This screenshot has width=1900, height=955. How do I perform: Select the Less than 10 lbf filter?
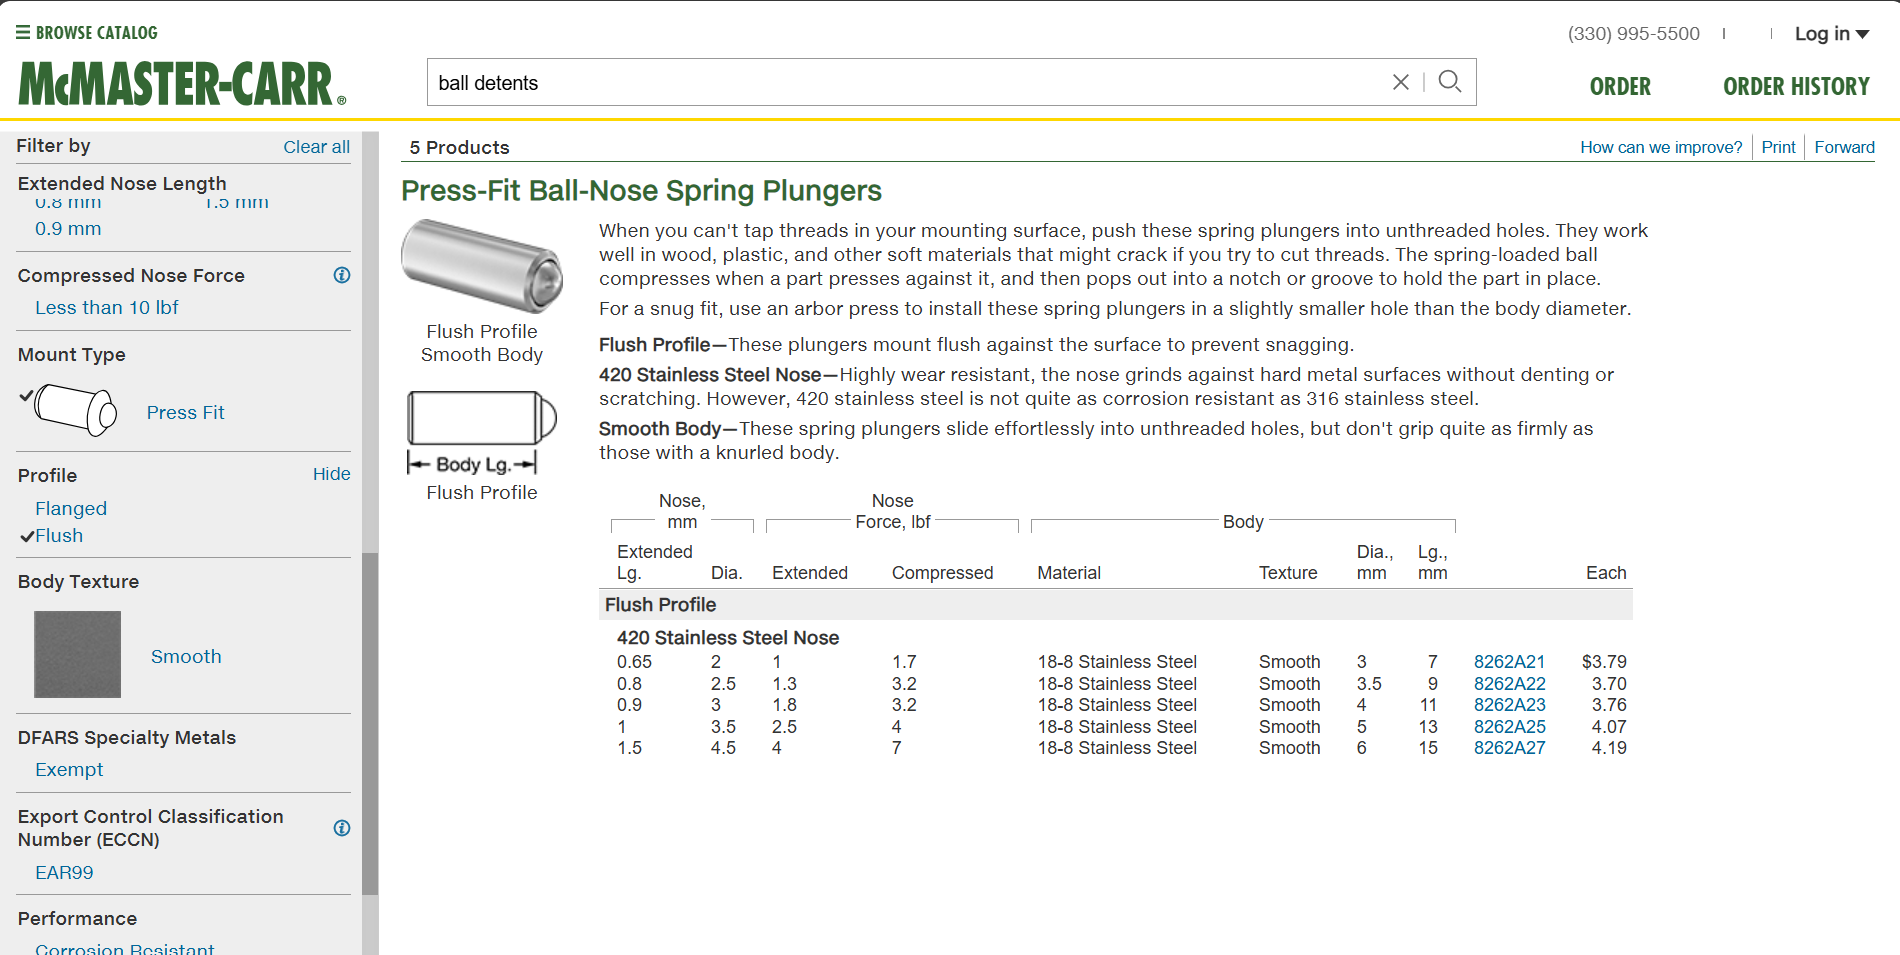(x=107, y=308)
